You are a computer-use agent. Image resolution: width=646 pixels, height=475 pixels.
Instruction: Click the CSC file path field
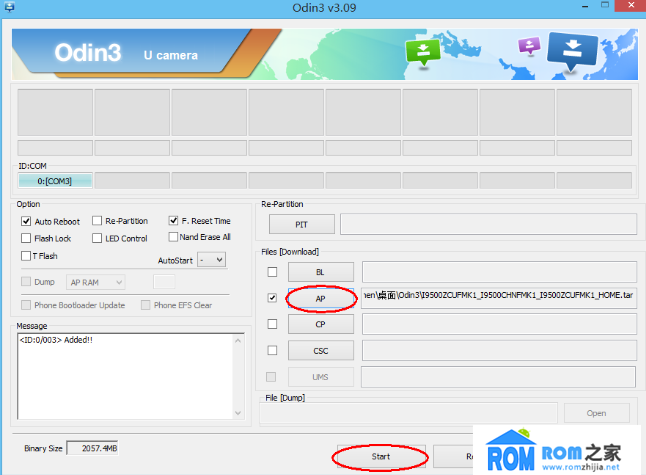pyautogui.click(x=499, y=351)
